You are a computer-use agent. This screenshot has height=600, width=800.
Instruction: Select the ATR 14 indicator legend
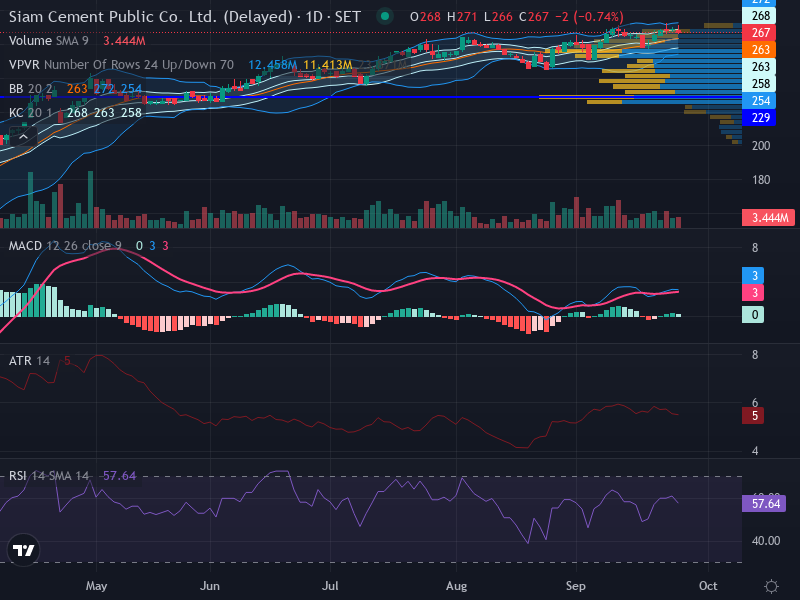pos(29,361)
